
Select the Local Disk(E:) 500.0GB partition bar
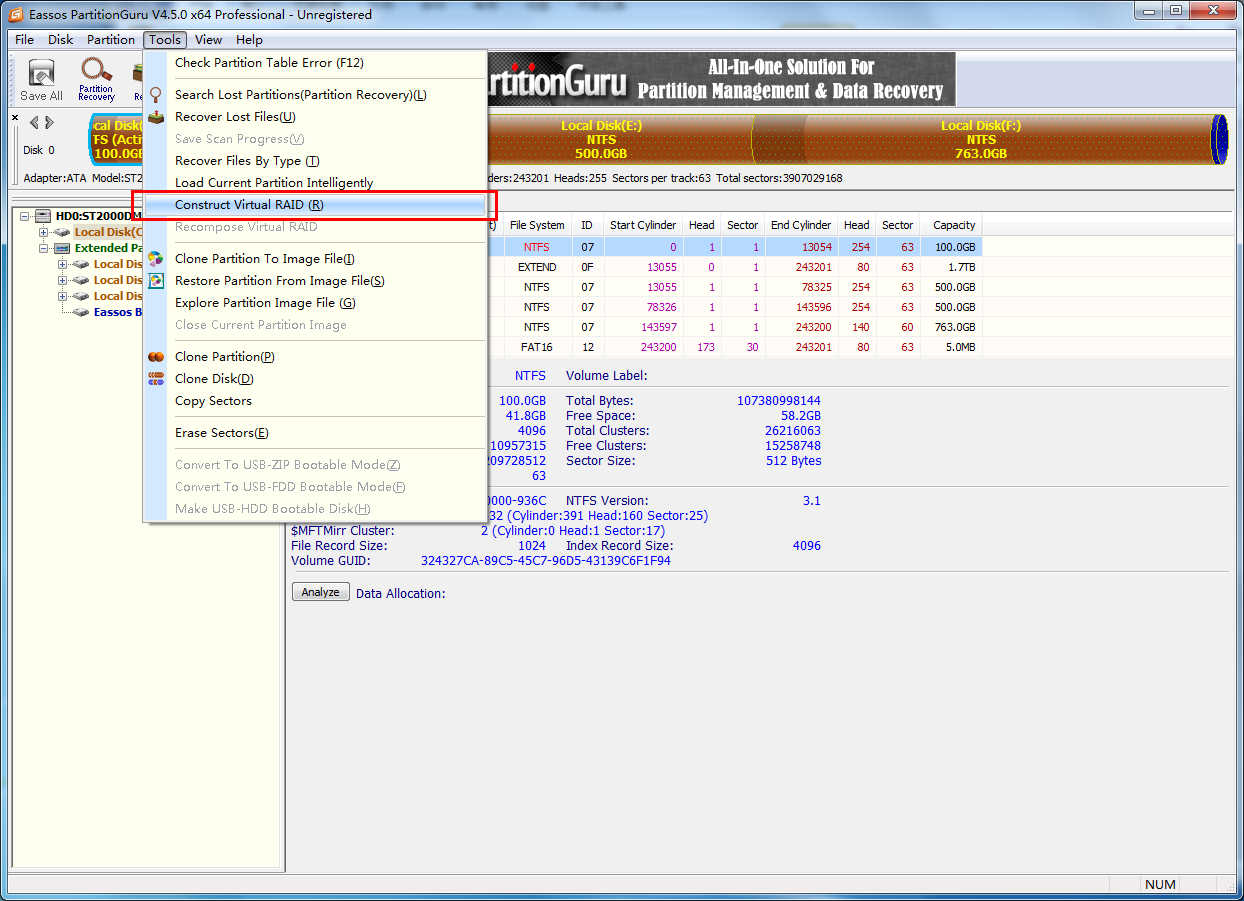(601, 140)
